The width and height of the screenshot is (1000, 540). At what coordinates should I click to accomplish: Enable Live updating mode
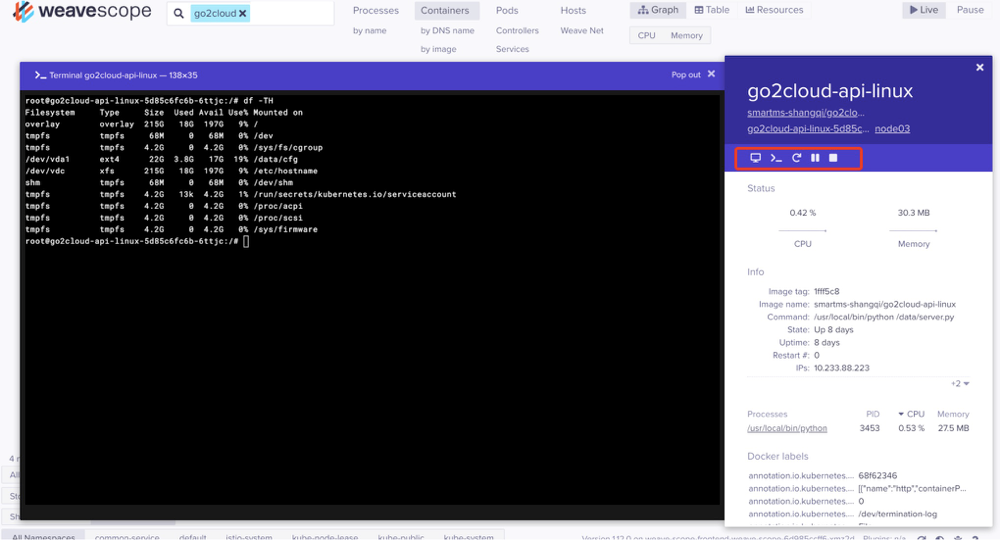pos(923,10)
